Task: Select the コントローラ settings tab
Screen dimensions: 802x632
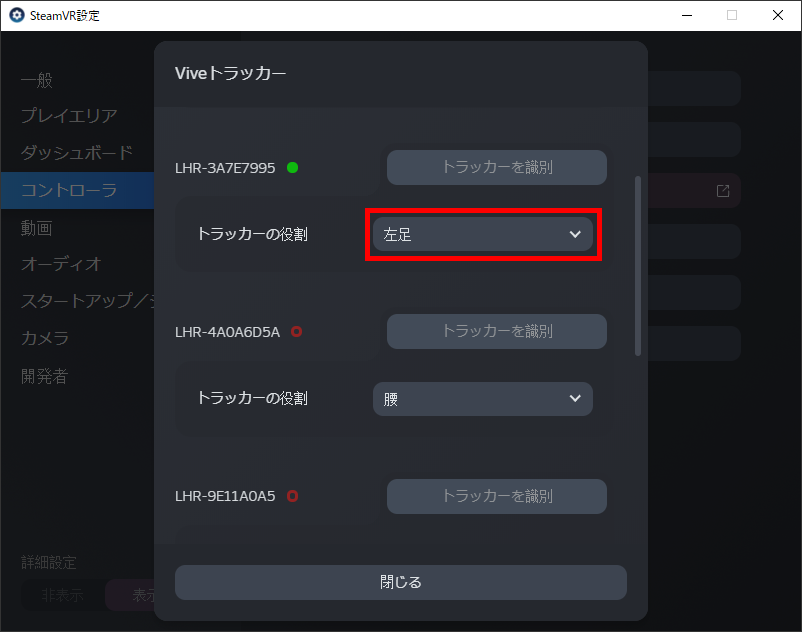Action: coord(77,190)
